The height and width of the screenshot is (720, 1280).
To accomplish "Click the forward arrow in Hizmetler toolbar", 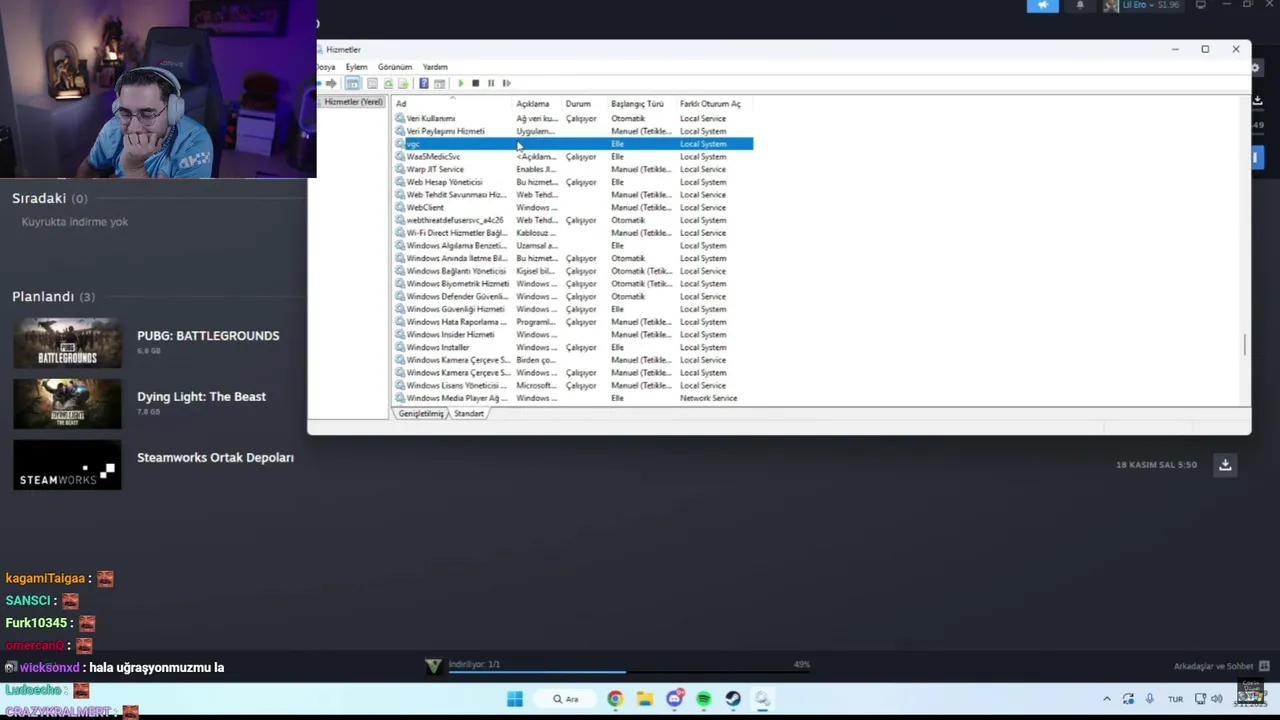I will [331, 83].
